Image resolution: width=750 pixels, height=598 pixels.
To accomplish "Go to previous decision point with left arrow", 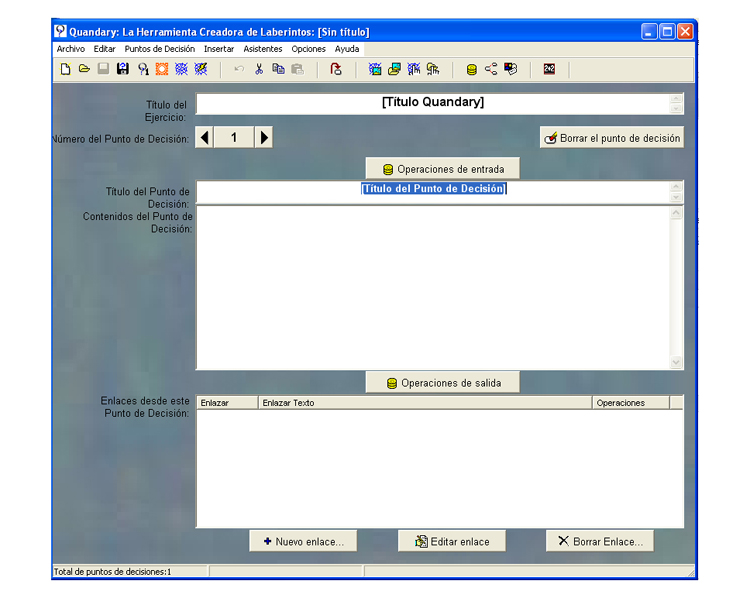I will [204, 138].
